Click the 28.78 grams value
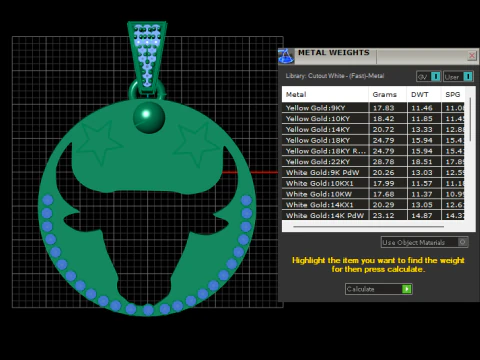 point(383,162)
